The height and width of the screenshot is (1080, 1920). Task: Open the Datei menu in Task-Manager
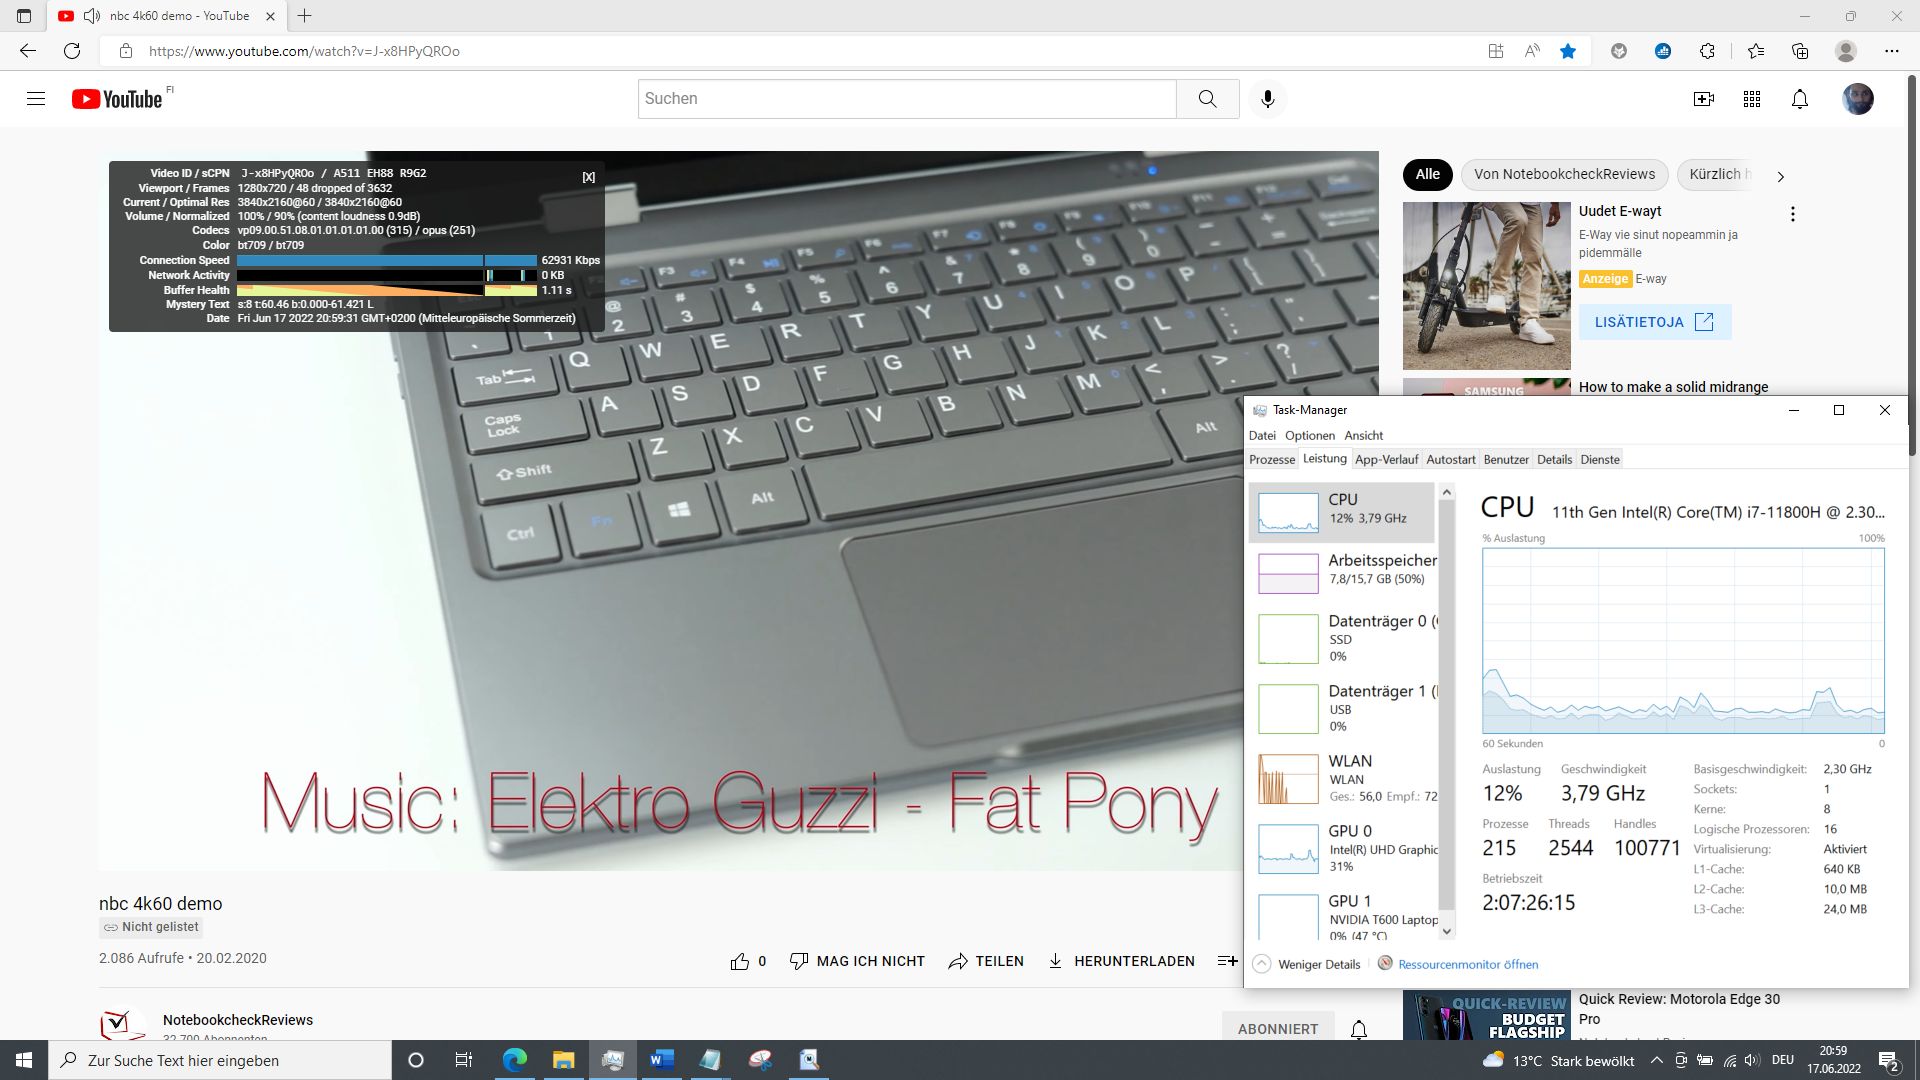click(1262, 435)
